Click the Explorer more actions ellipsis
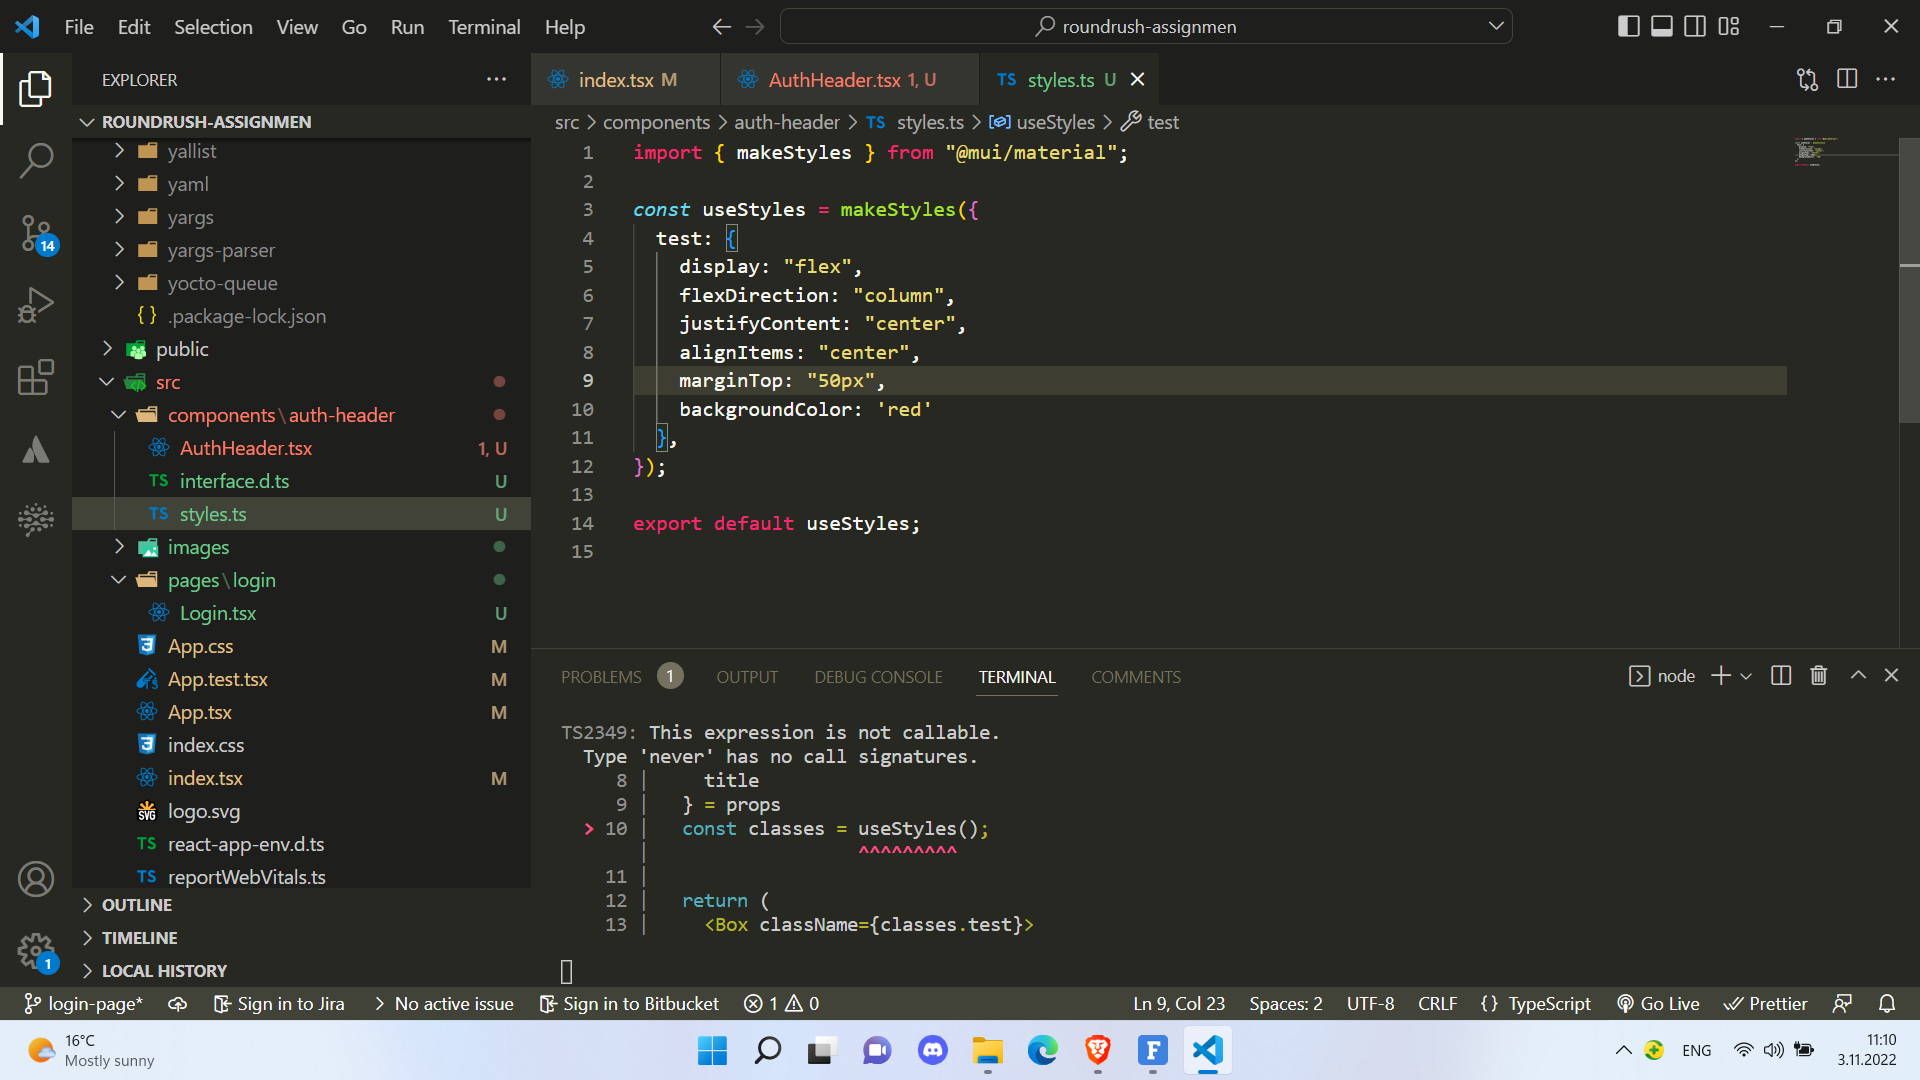The width and height of the screenshot is (1920, 1080). point(496,79)
